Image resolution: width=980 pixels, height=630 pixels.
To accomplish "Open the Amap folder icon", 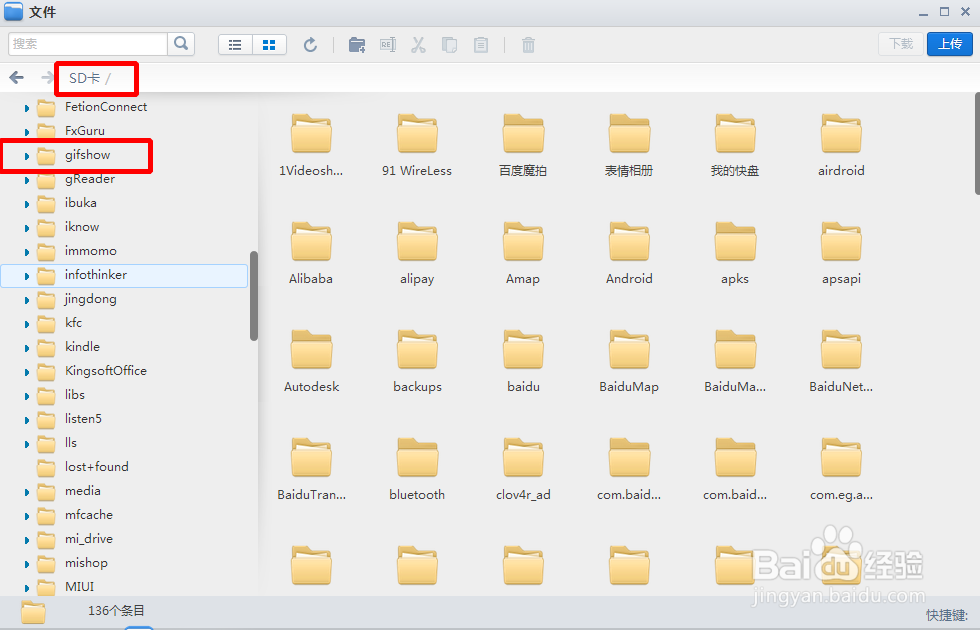I will [523, 241].
